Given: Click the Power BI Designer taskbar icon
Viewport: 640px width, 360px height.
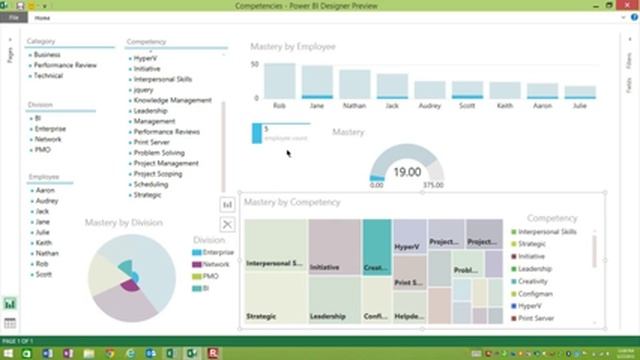Looking at the screenshot, I should pyautogui.click(x=192, y=353).
